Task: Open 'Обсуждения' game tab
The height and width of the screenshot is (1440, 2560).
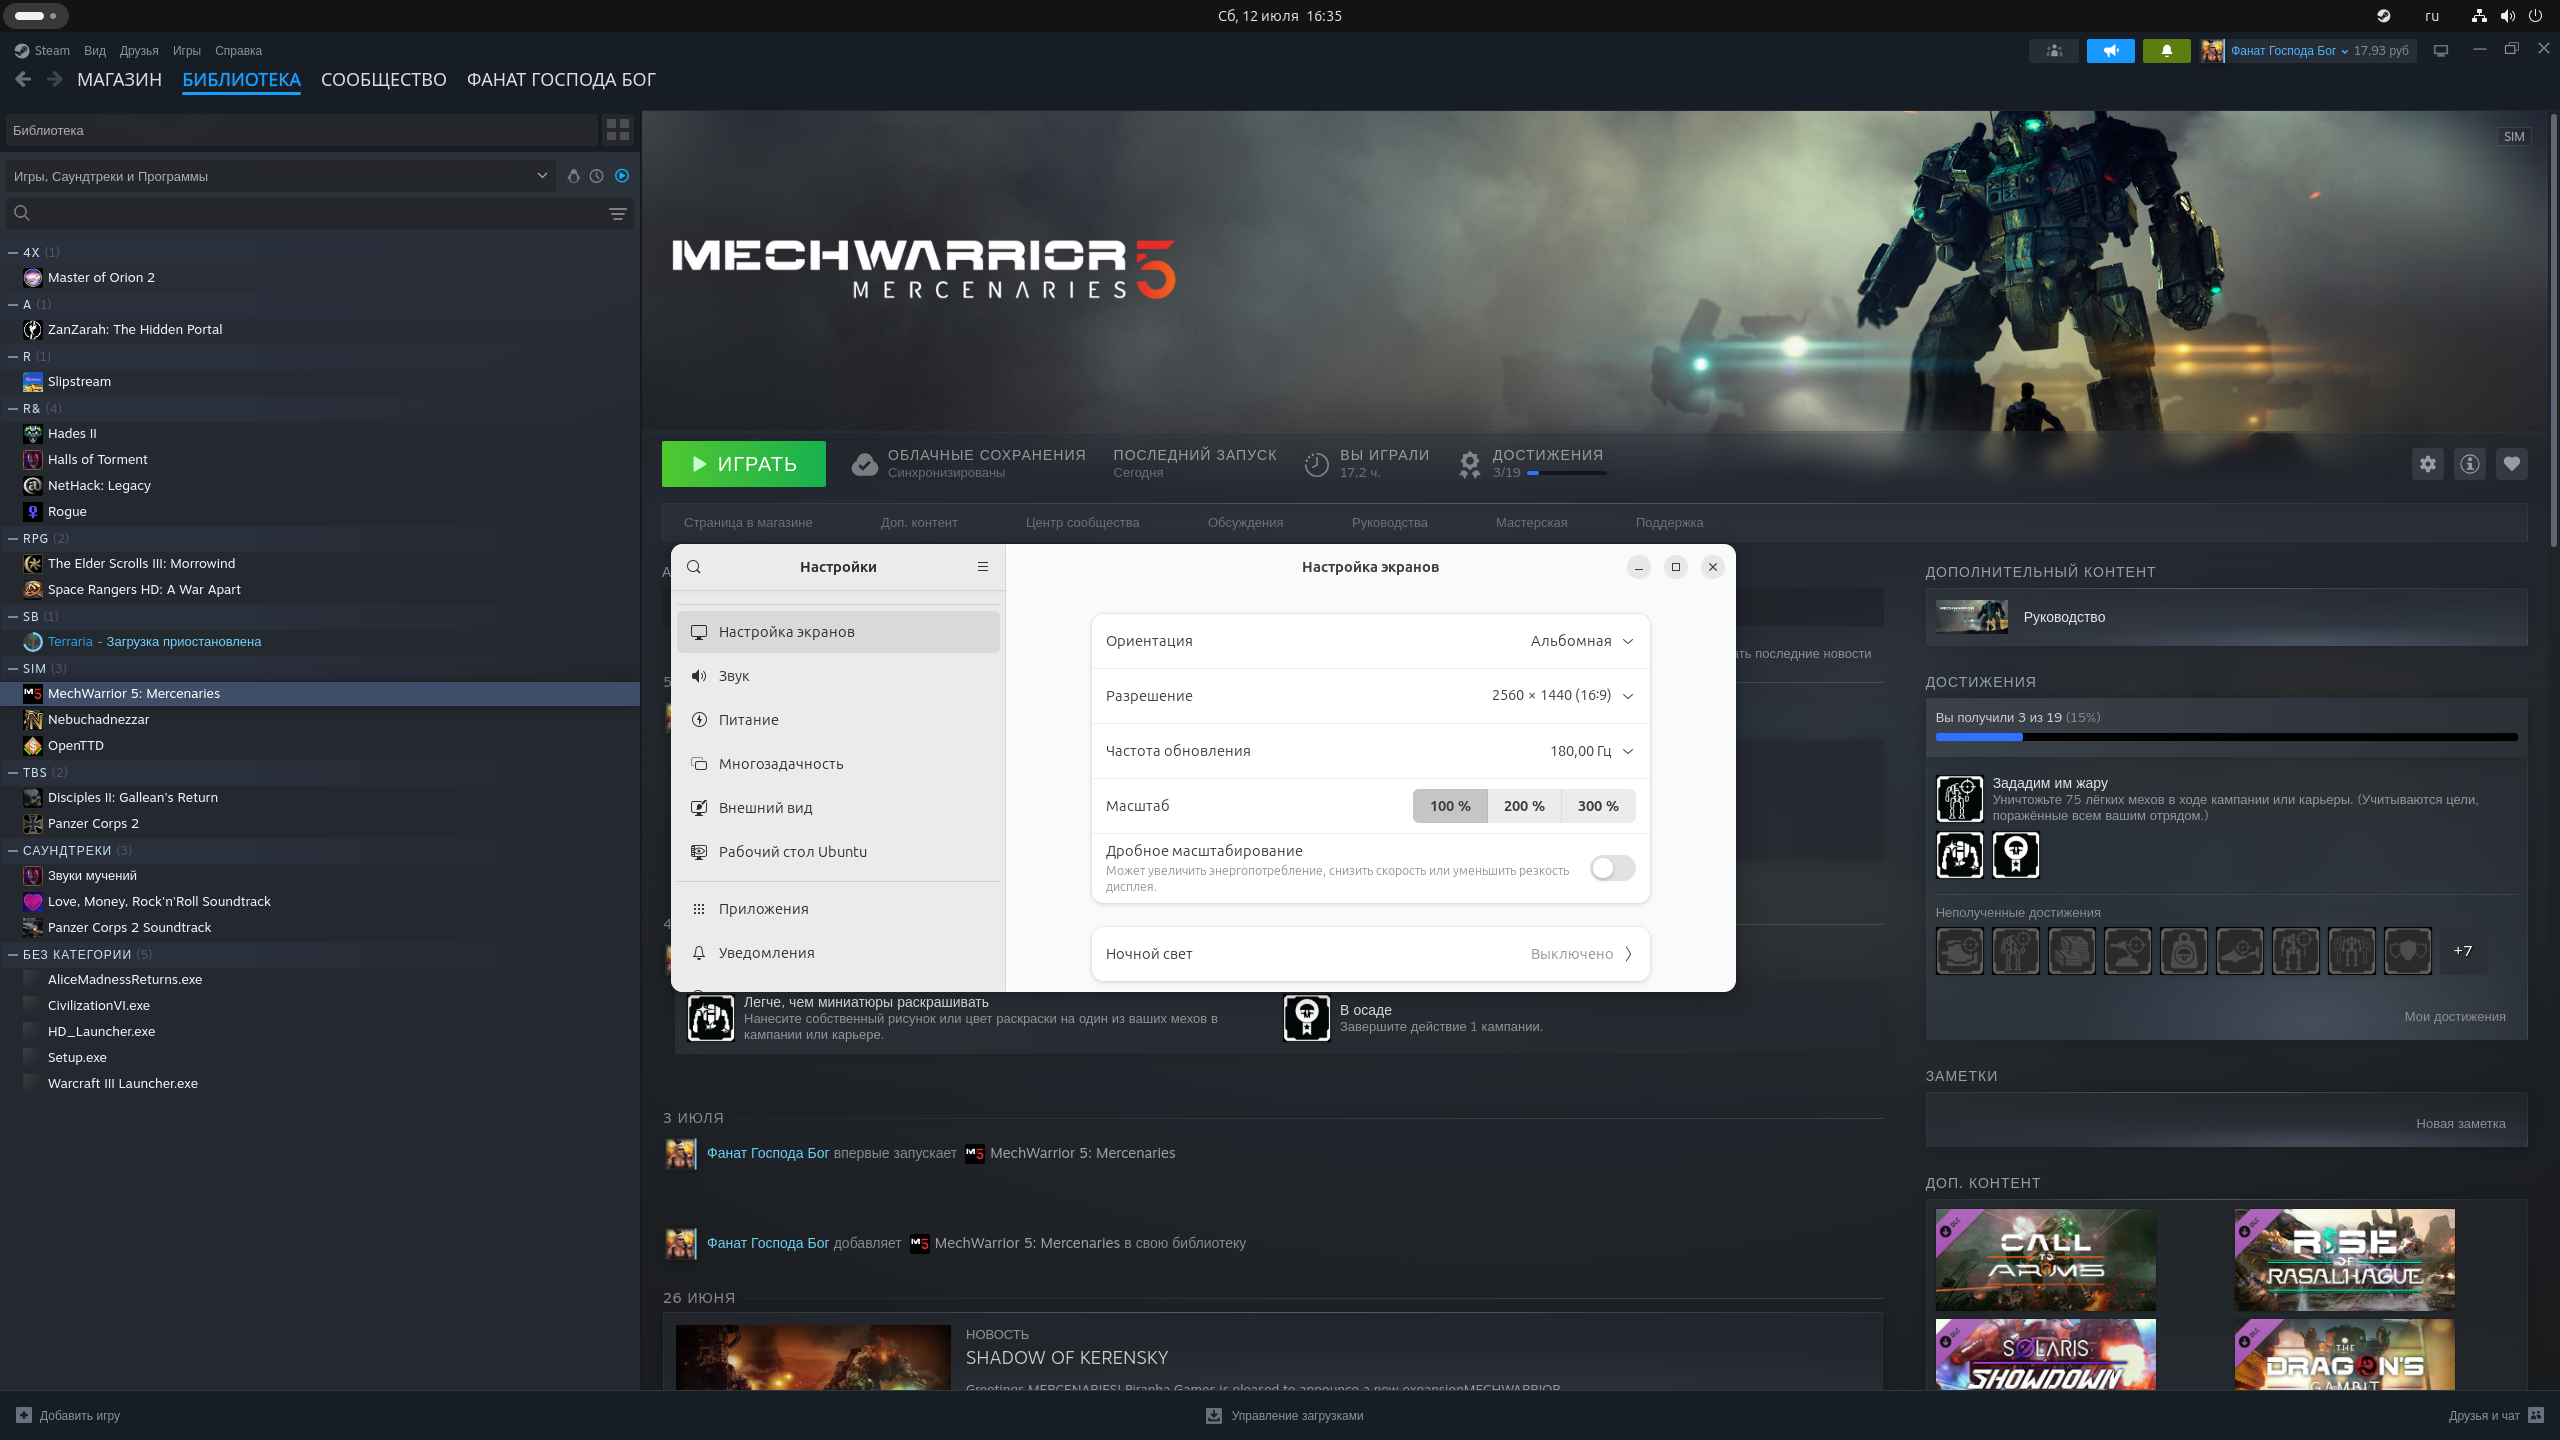Action: pos(1245,523)
